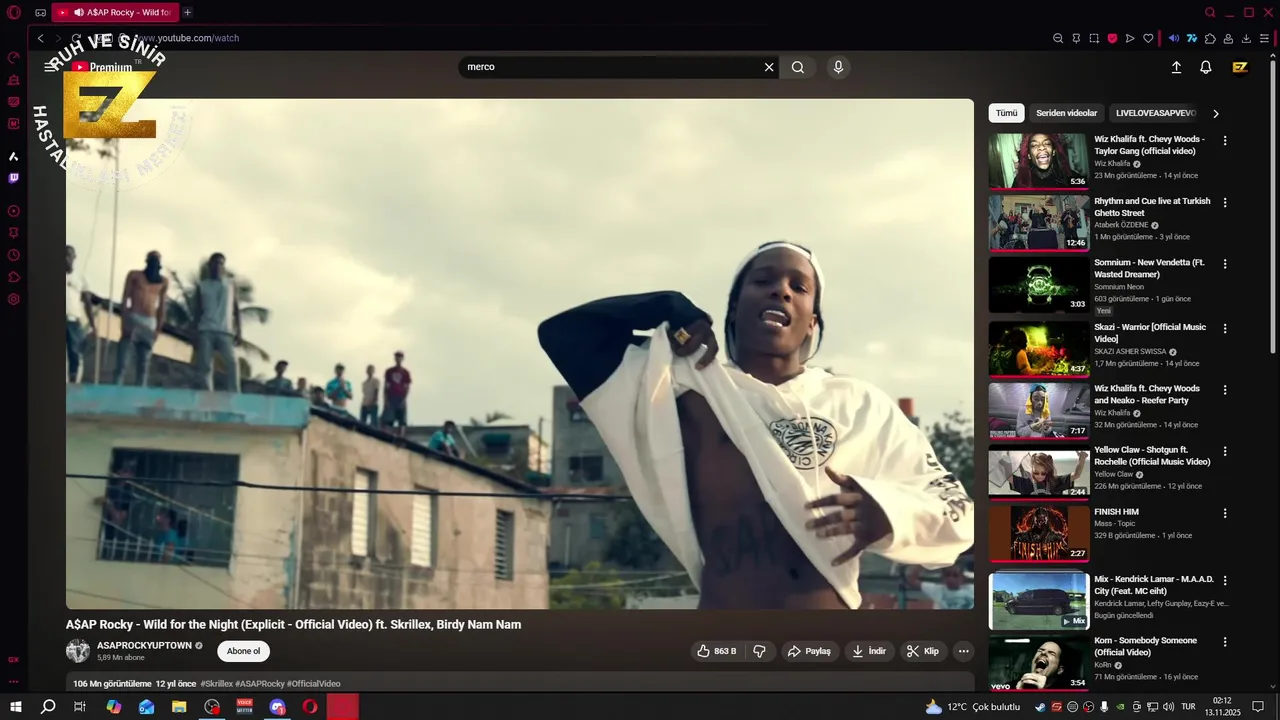
Task: Open the Kendrick Lamar M.A.A.D. City mix thumbnail
Action: [x=1039, y=600]
